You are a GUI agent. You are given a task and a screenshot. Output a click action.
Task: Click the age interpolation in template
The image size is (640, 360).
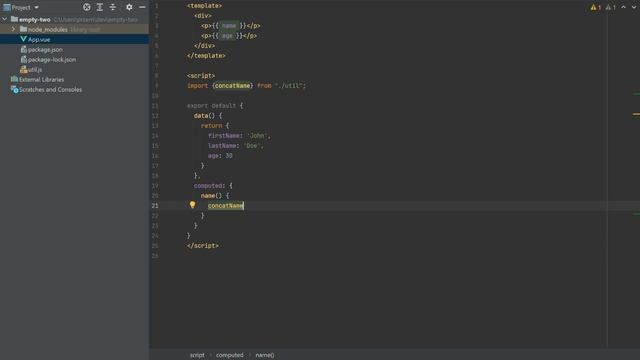tap(227, 36)
